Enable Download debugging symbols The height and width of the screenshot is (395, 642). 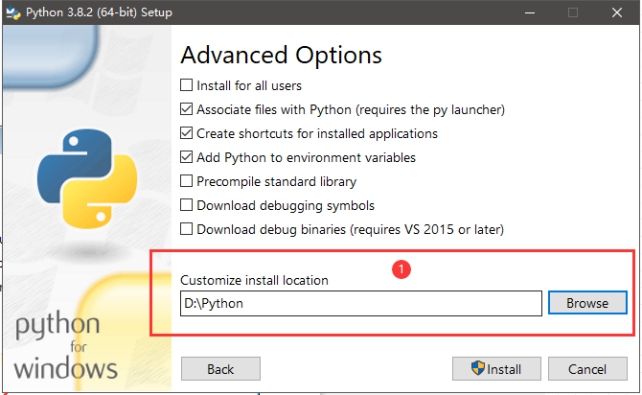tap(186, 205)
